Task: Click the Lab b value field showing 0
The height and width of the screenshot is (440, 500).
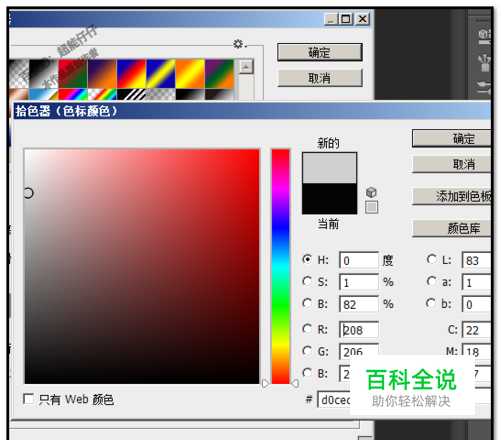Action: (476, 304)
